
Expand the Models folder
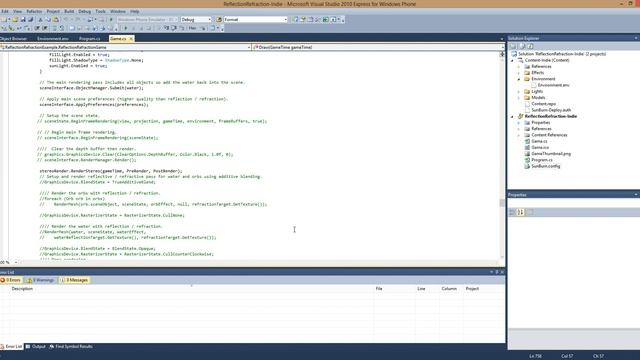(x=519, y=98)
